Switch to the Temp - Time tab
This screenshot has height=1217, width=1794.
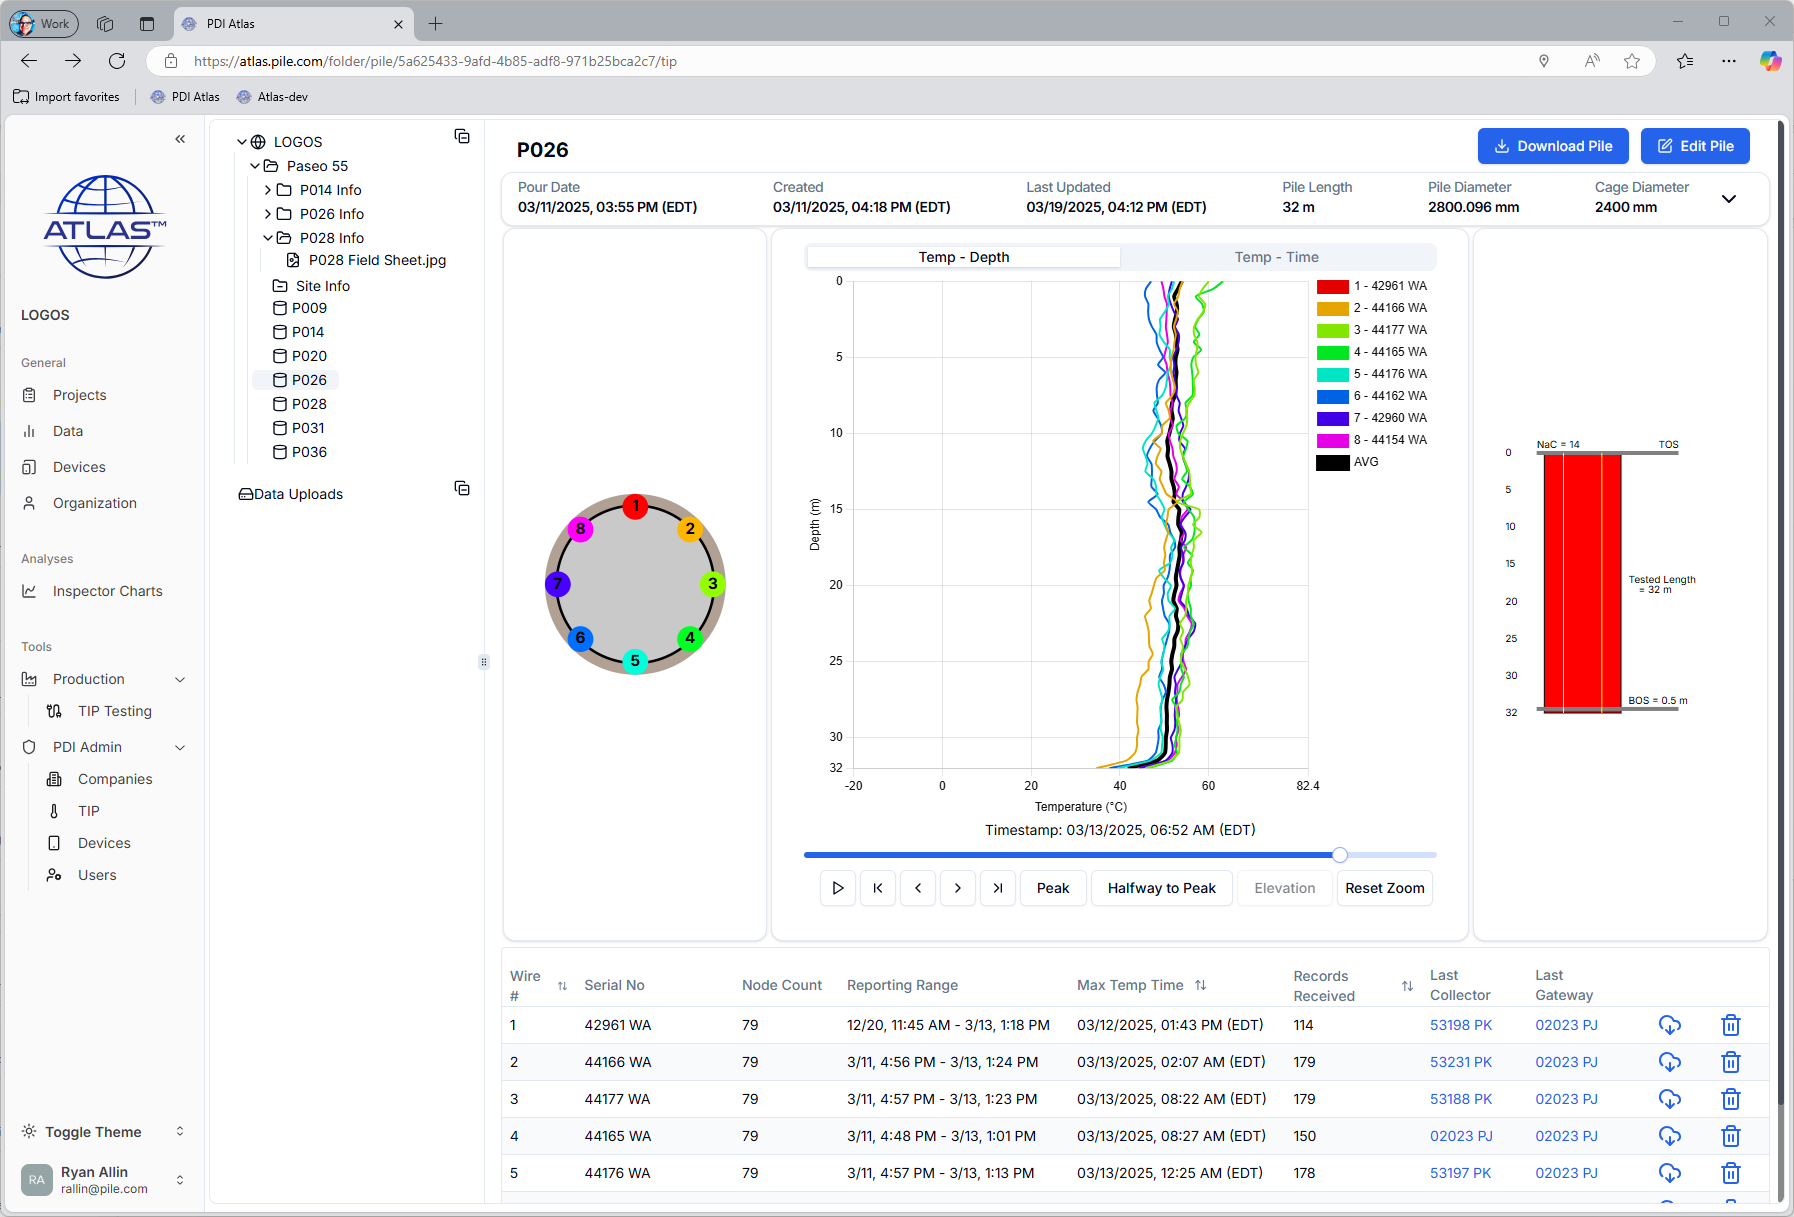click(x=1276, y=257)
